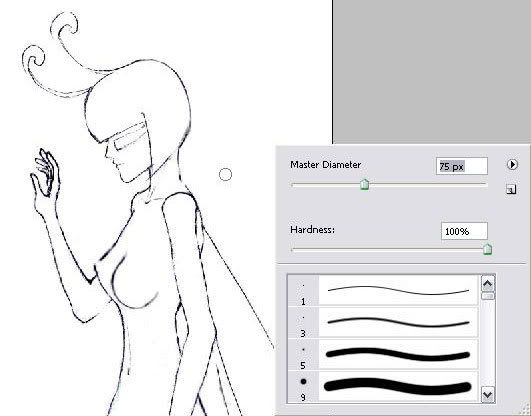Click the Hardness slider handle

click(x=487, y=249)
